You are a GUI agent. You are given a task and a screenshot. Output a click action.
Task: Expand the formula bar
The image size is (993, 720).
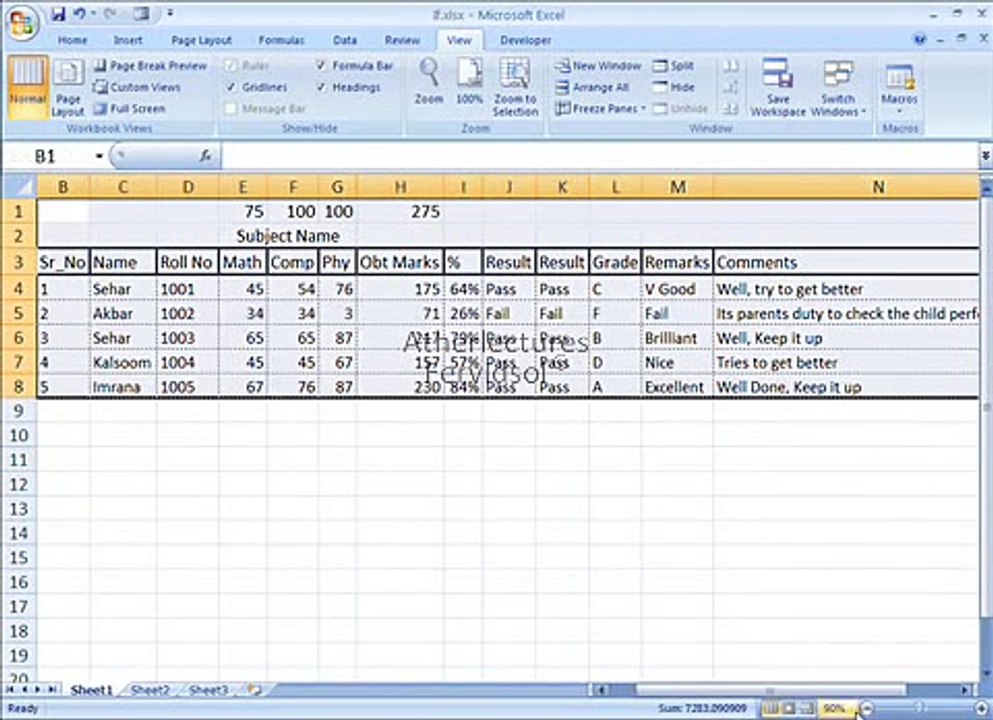click(x=985, y=156)
